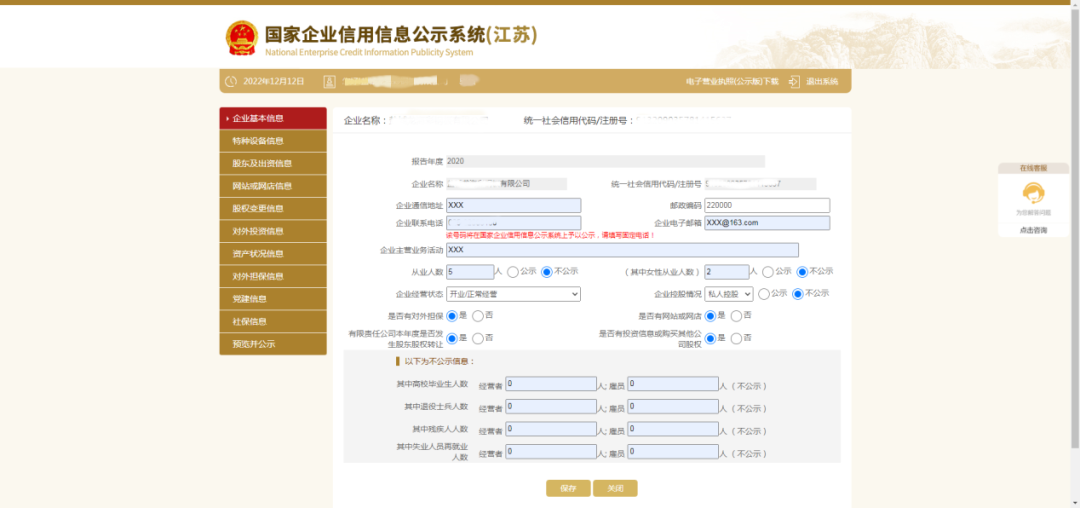Select 否 for 是否有对外担保
Viewport: 1080px width, 508px height.
(477, 316)
